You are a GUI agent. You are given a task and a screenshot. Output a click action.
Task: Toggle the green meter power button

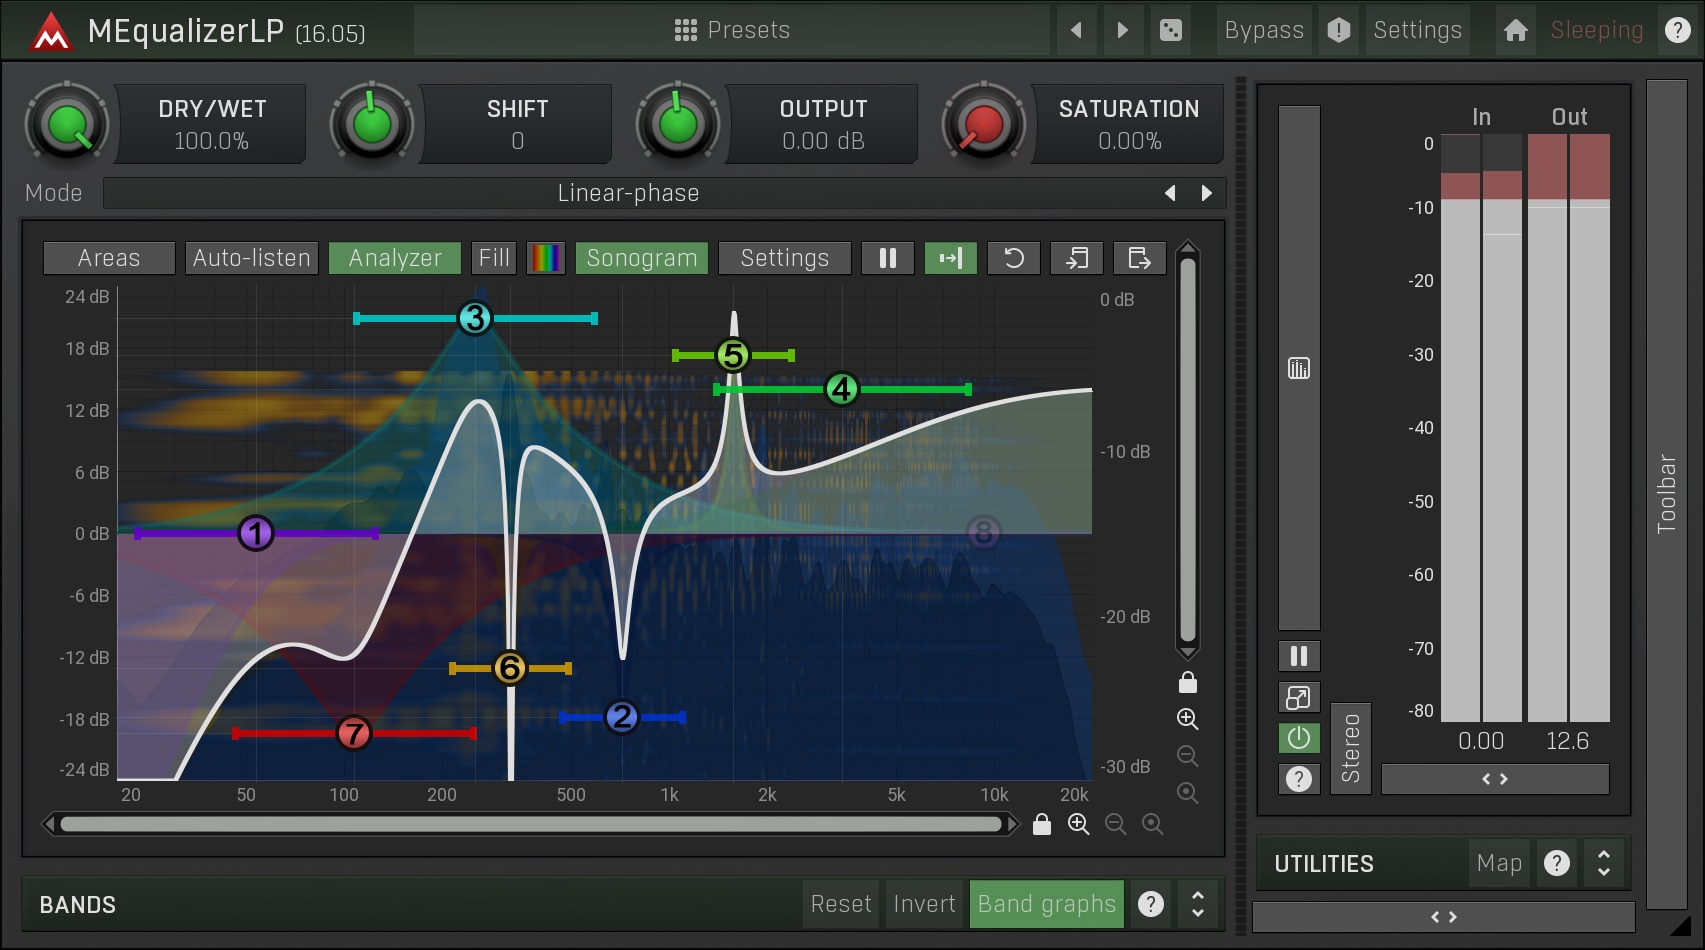[1299, 738]
